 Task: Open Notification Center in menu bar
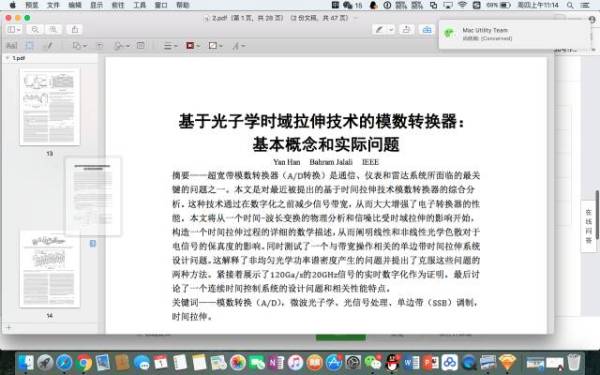(585, 5)
